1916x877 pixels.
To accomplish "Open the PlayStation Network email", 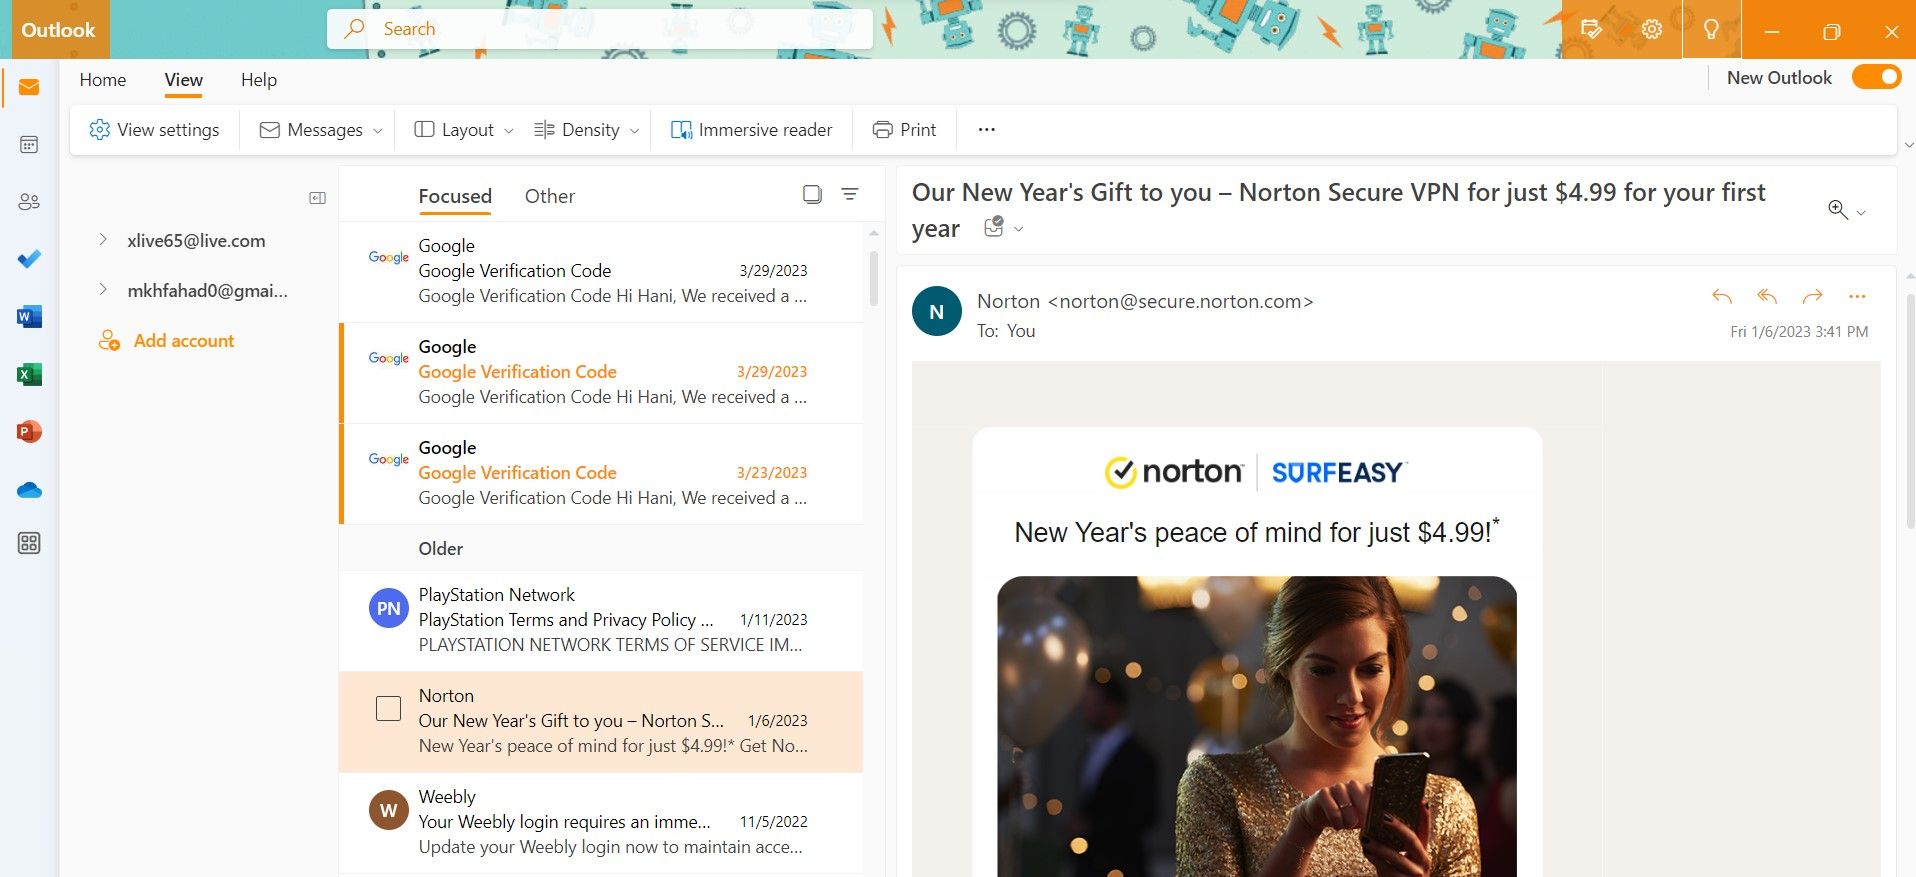I will (x=601, y=621).
